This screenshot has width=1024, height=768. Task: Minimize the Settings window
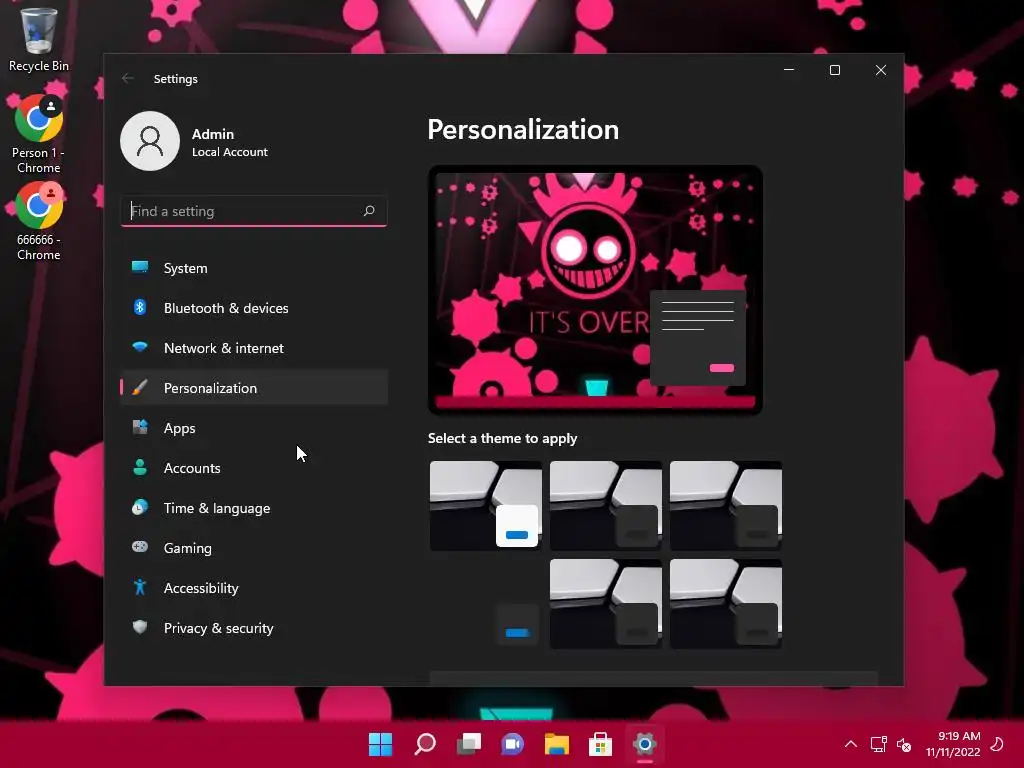click(x=789, y=70)
